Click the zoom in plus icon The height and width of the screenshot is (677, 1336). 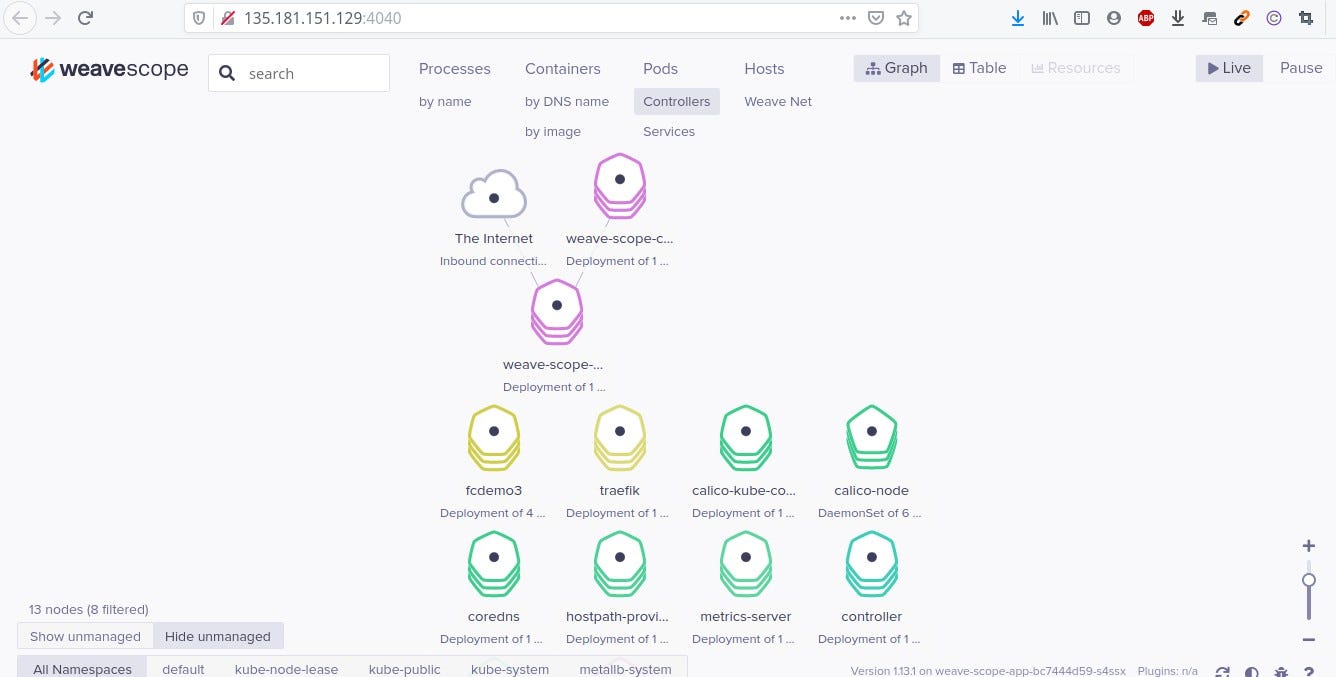[1308, 546]
